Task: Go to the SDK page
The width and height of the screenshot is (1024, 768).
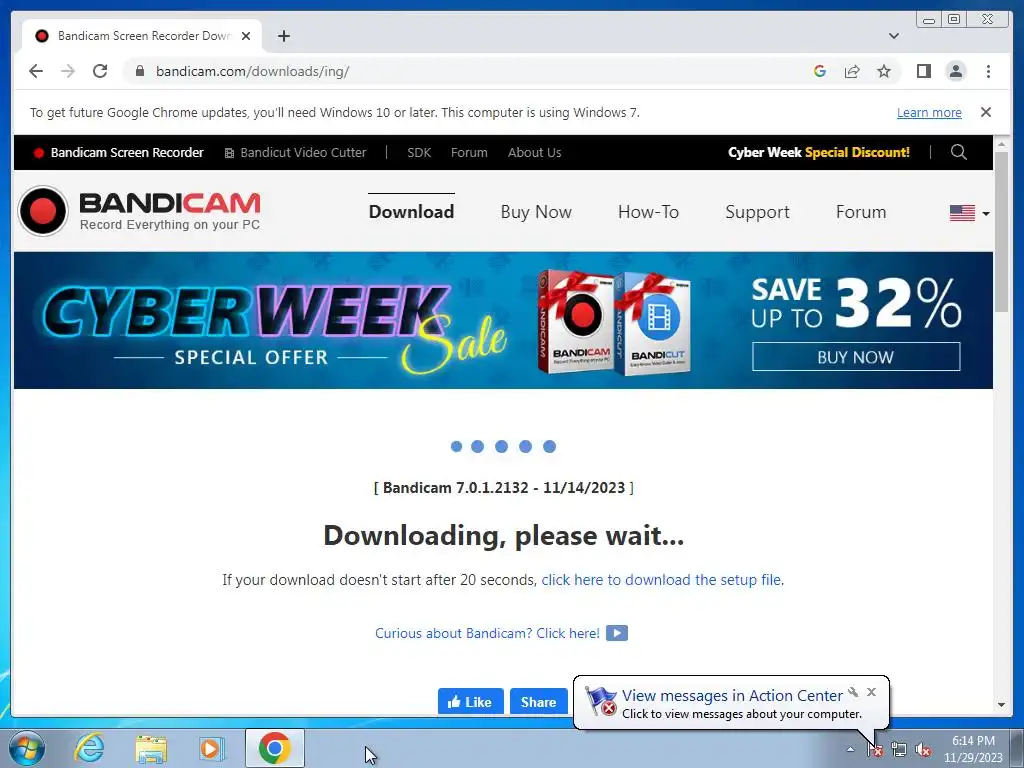Action: coord(419,152)
